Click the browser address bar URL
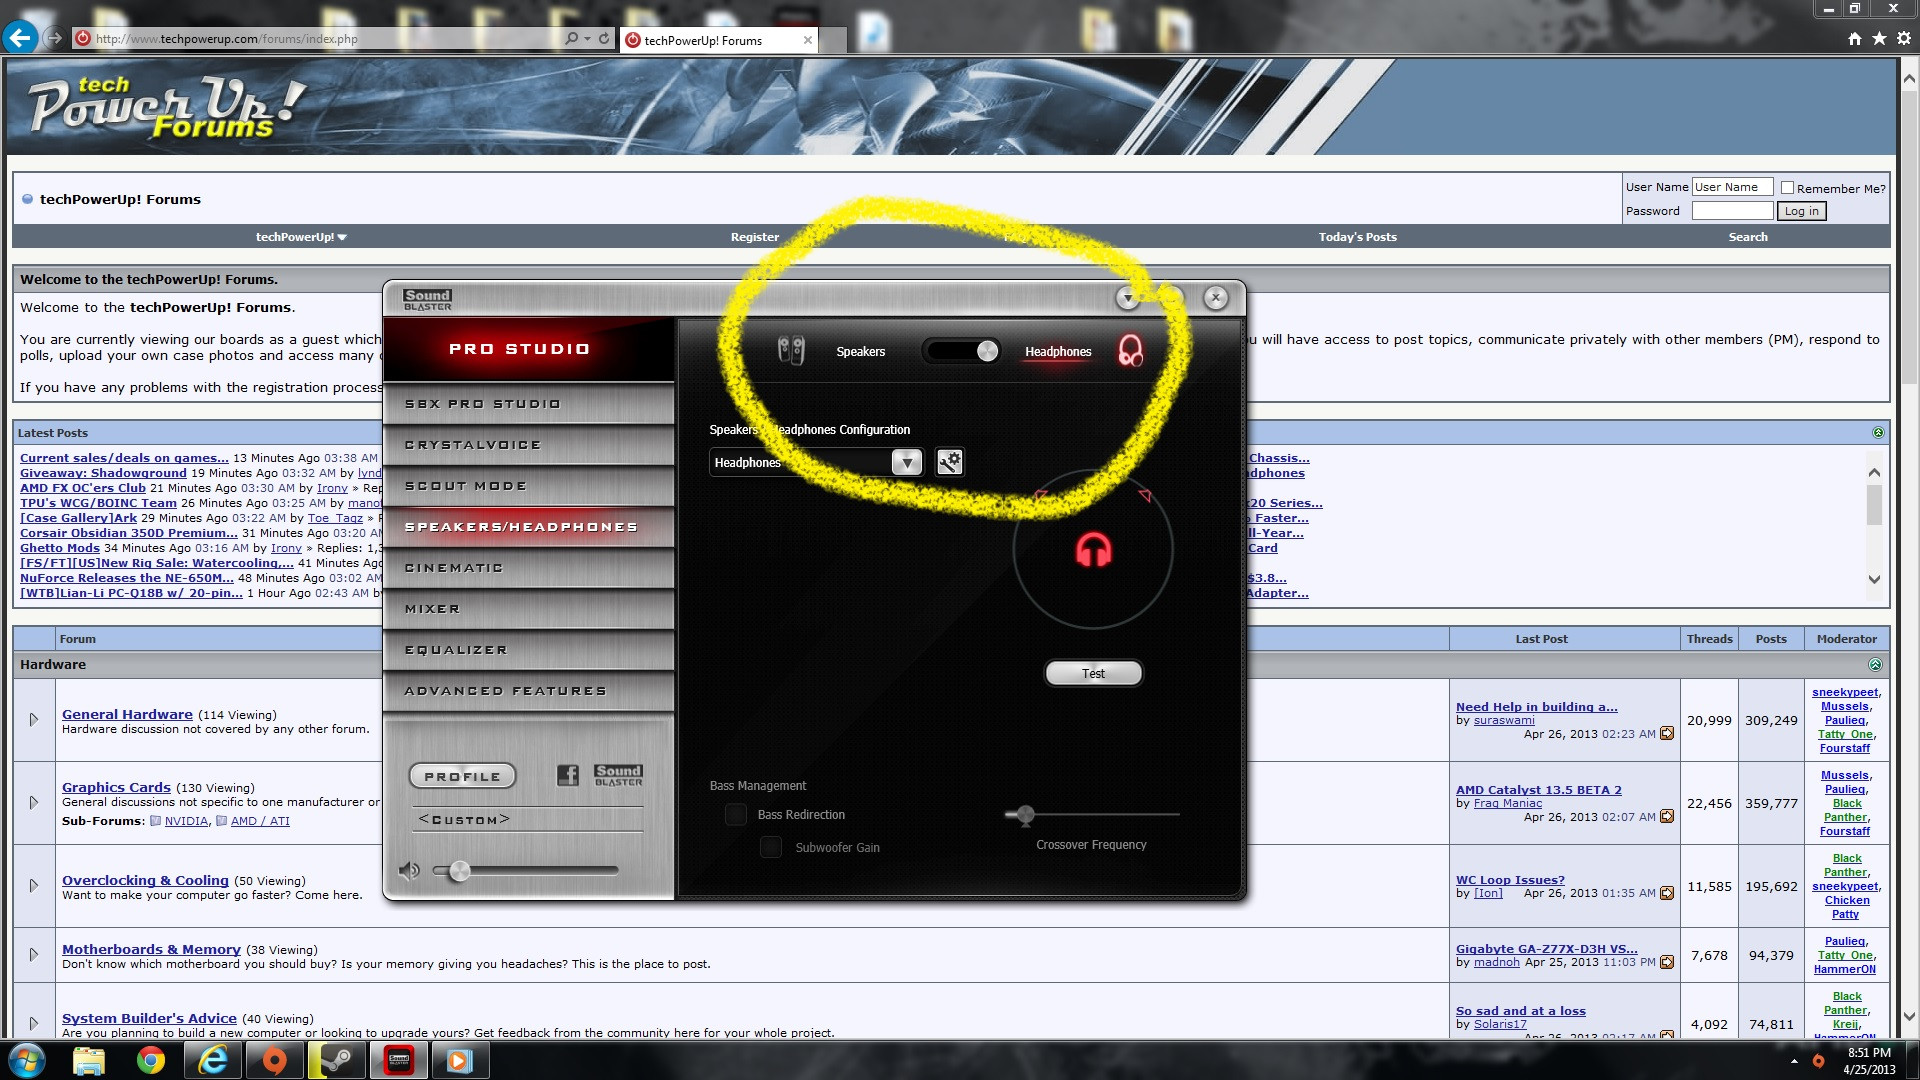Image resolution: width=1920 pixels, height=1080 pixels. click(x=227, y=39)
